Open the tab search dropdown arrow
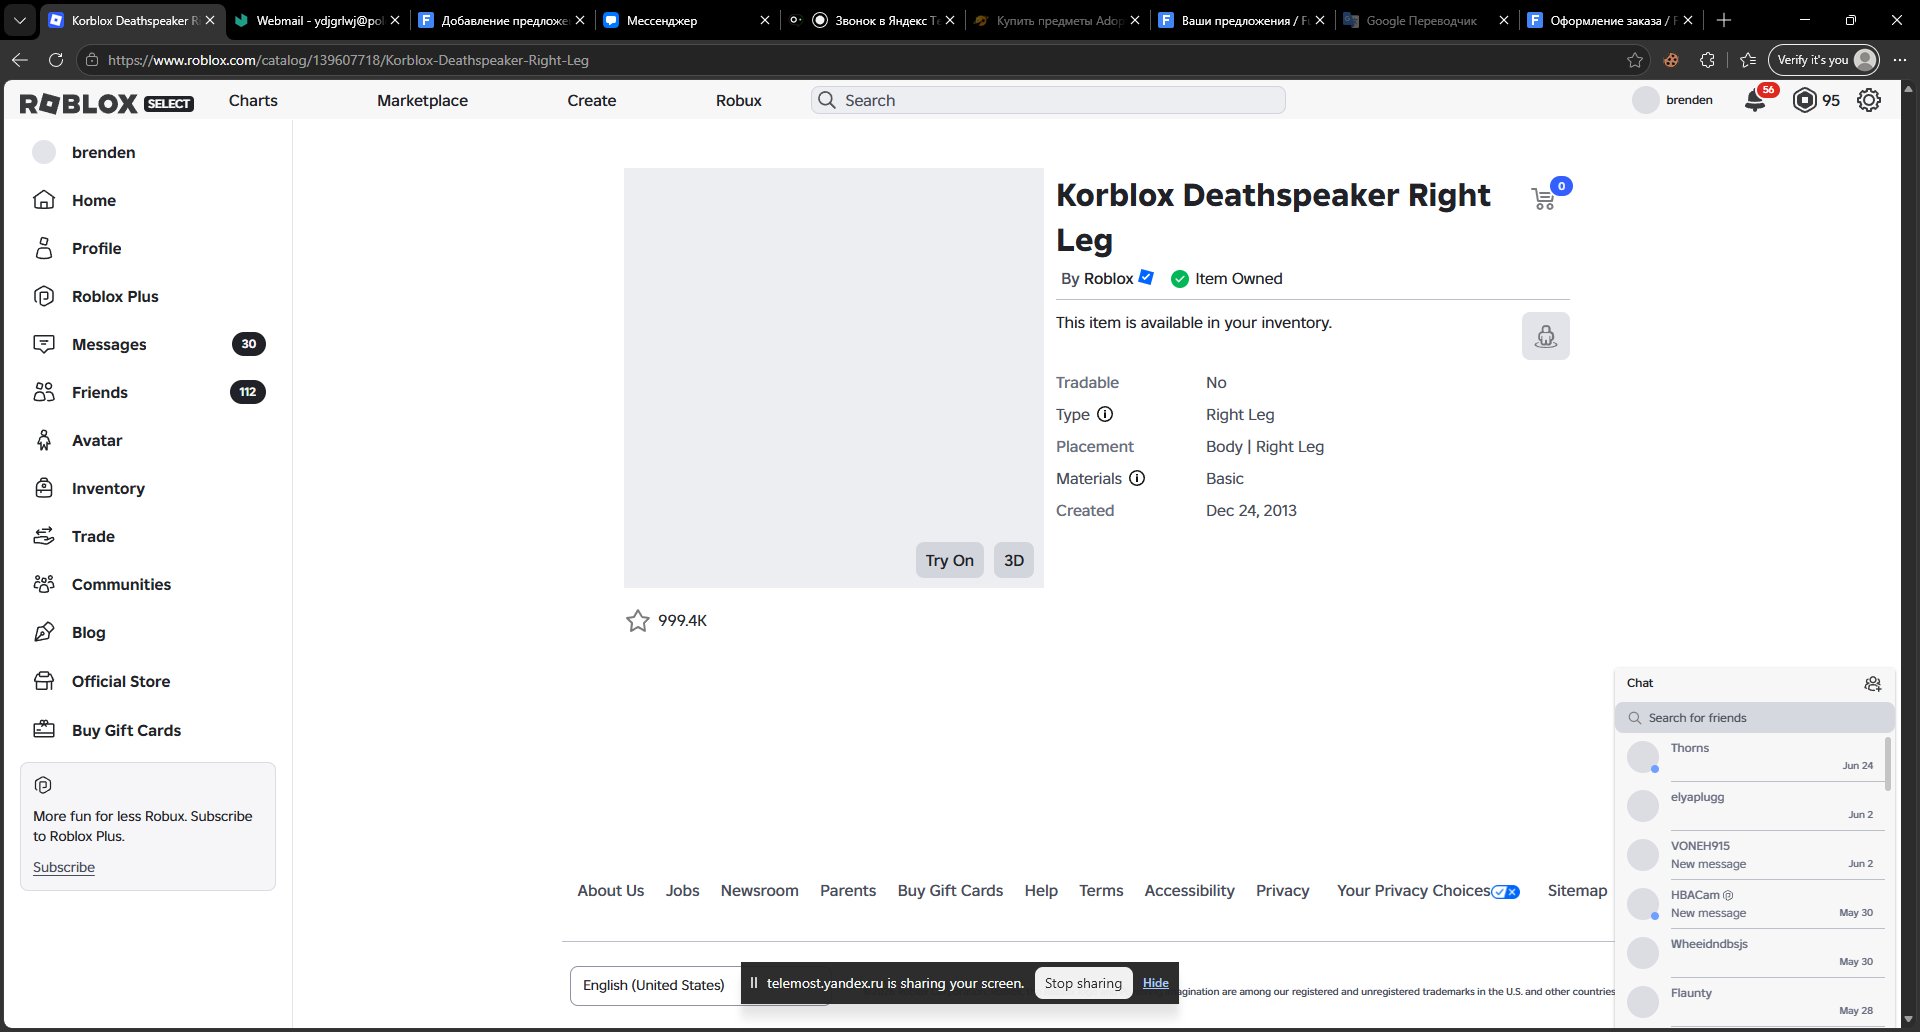The image size is (1920, 1032). [19, 20]
